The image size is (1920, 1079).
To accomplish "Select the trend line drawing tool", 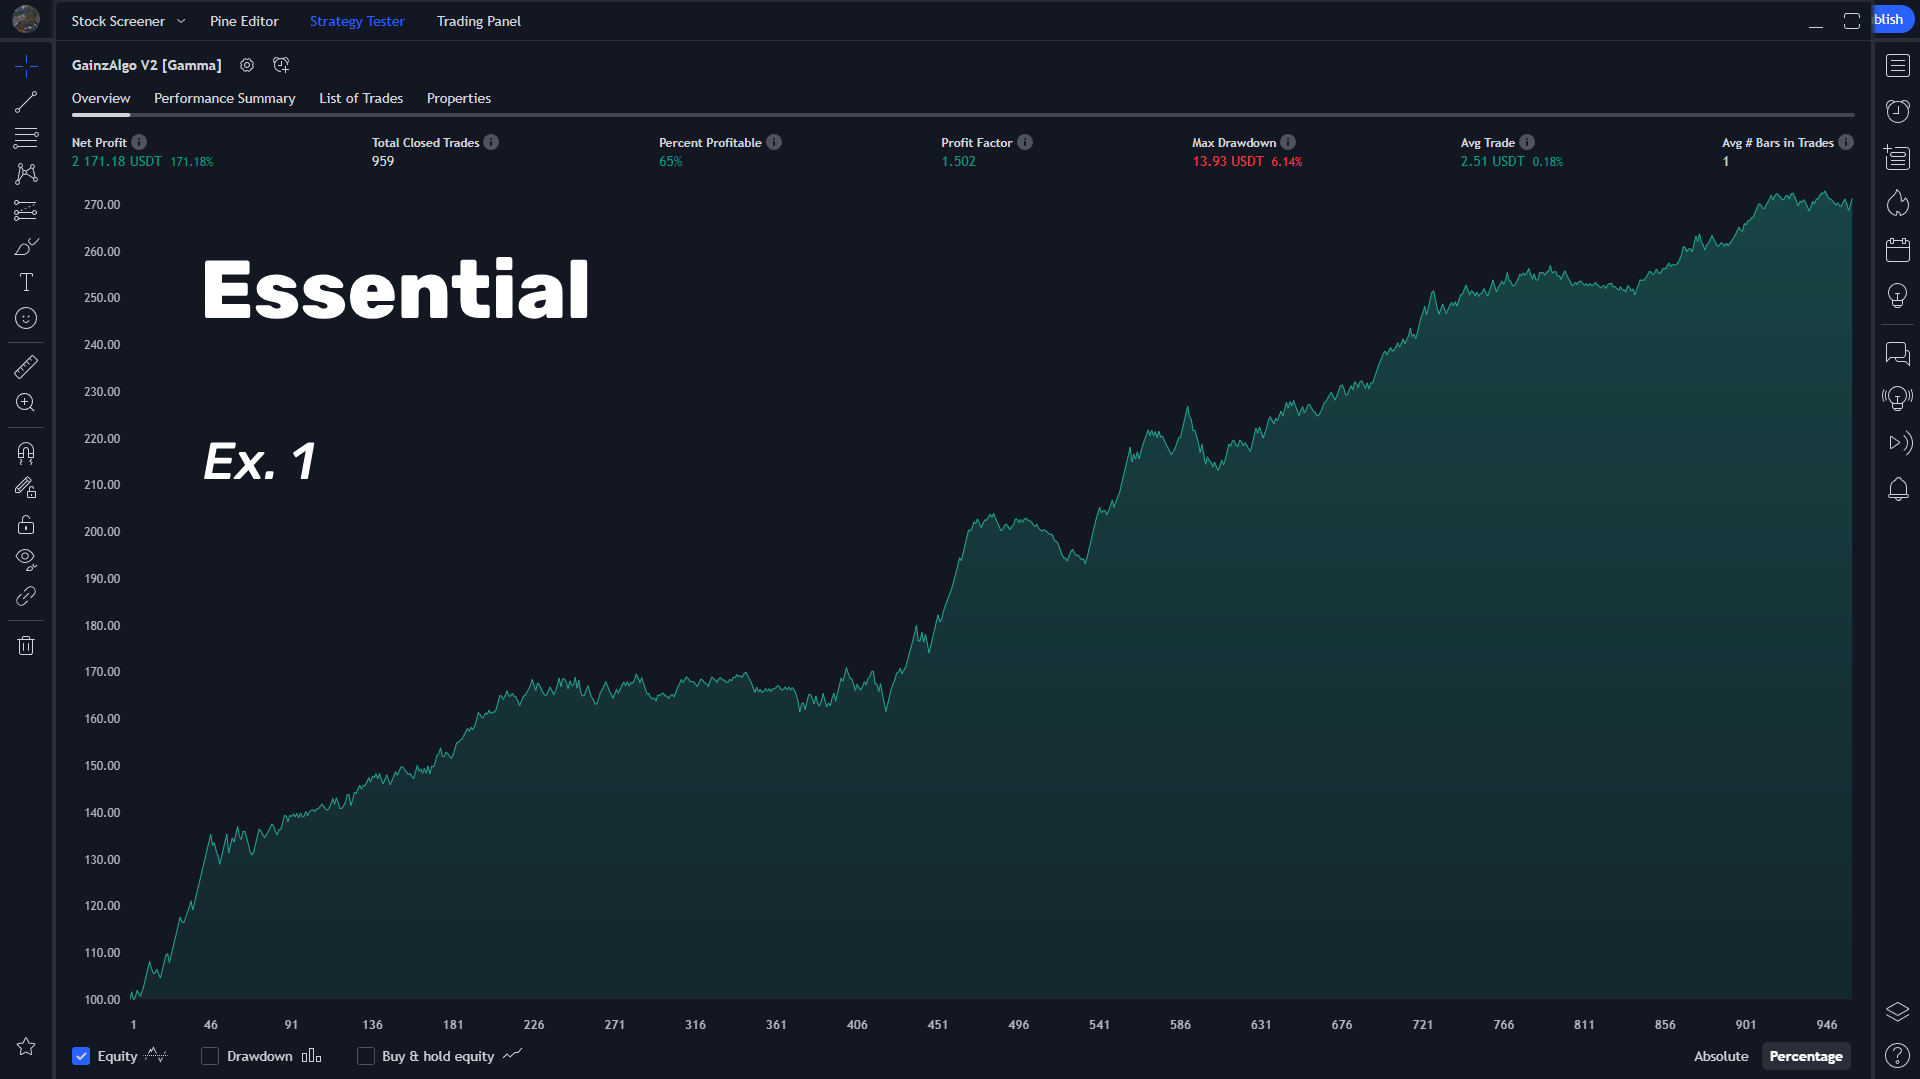I will click(x=26, y=102).
